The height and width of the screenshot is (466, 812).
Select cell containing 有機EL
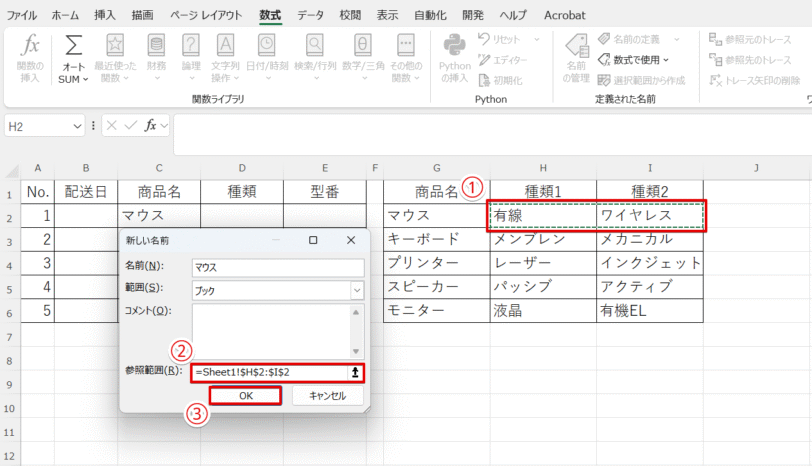[650, 311]
